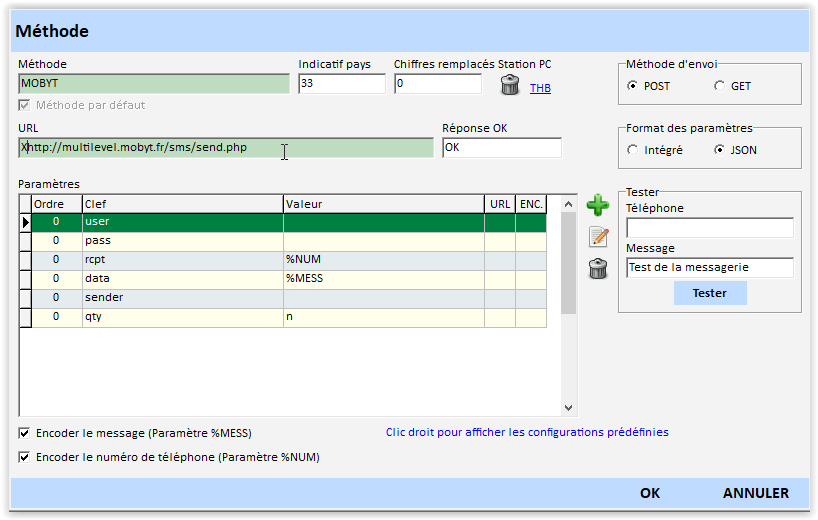Image resolution: width=818 pixels, height=520 pixels.
Task: Click the row selector of the pass row
Action: pos(25,241)
